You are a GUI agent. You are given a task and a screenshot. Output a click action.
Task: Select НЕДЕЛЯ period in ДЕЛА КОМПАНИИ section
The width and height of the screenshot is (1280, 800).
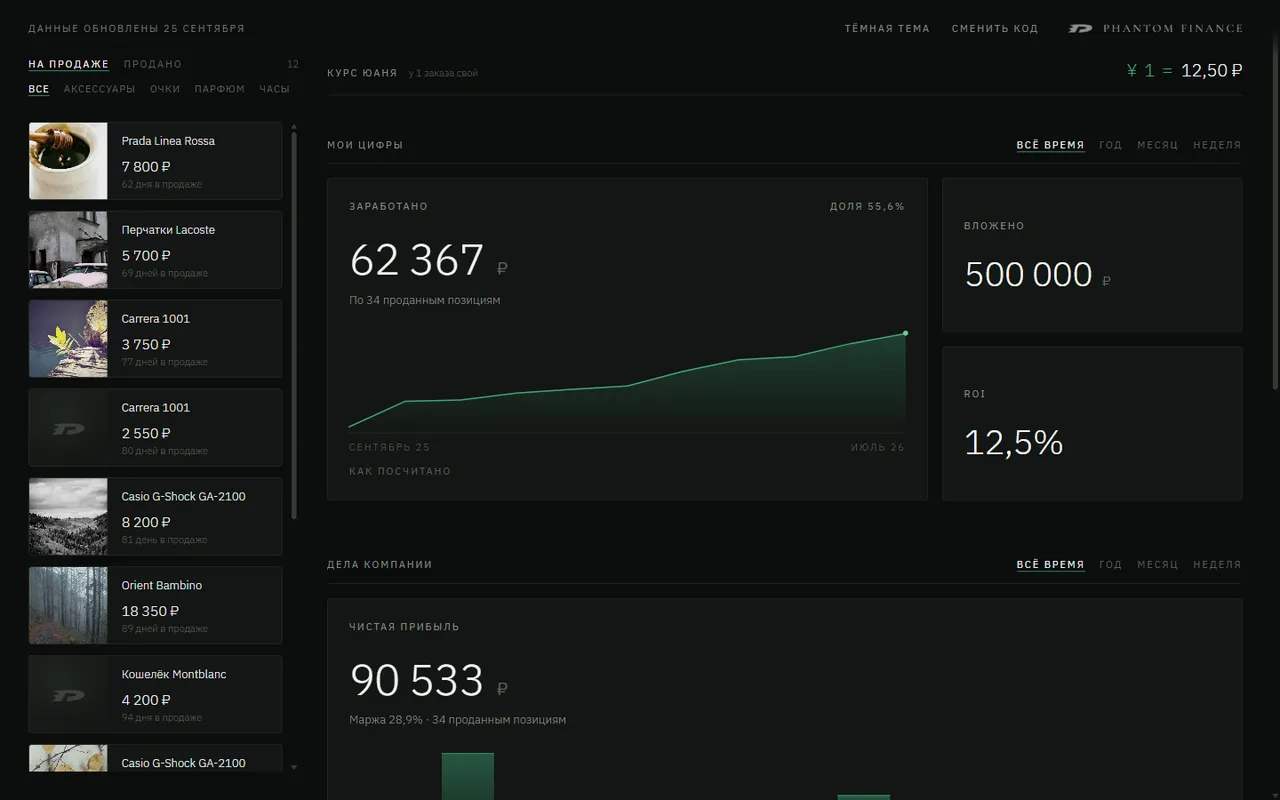(x=1217, y=565)
